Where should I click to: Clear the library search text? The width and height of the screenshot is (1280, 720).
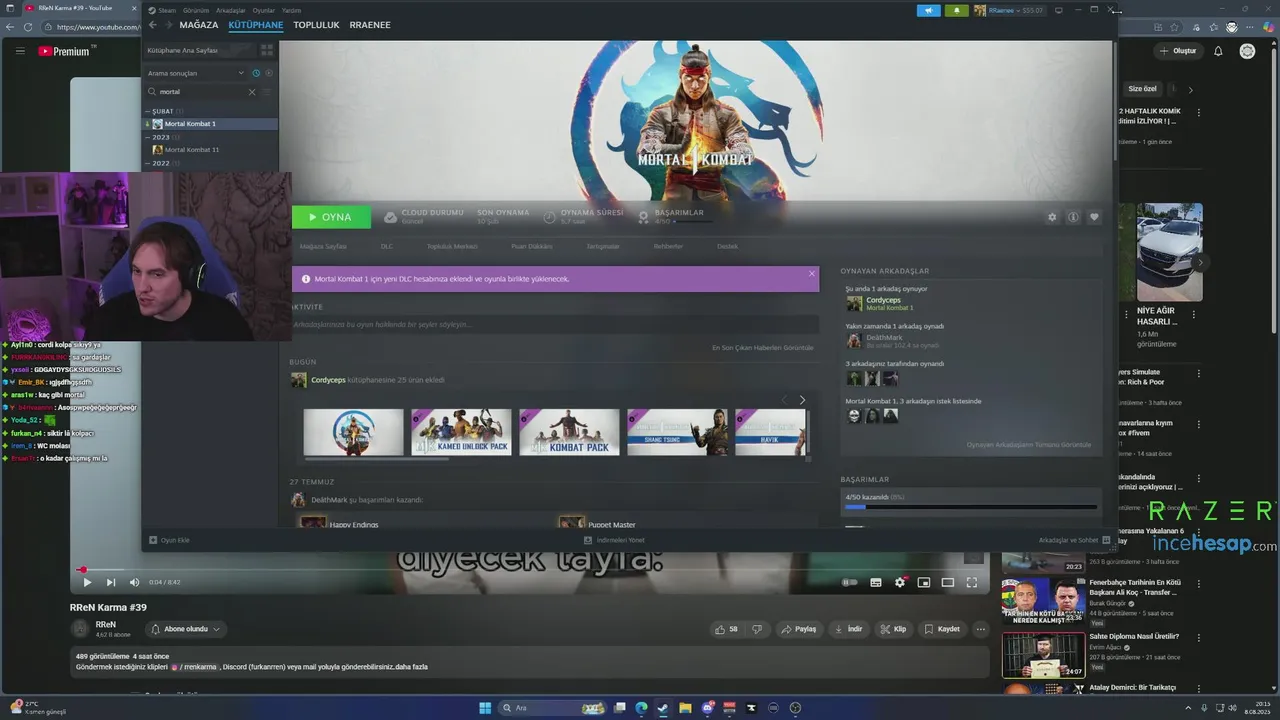coord(252,92)
